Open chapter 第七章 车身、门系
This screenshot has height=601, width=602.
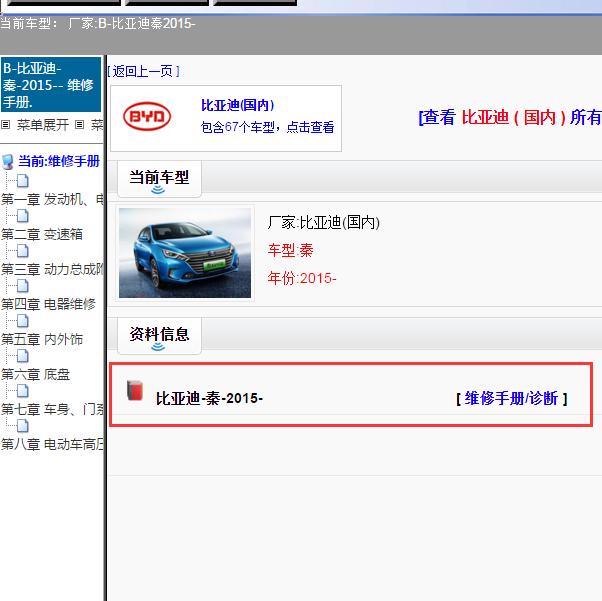click(x=52, y=409)
